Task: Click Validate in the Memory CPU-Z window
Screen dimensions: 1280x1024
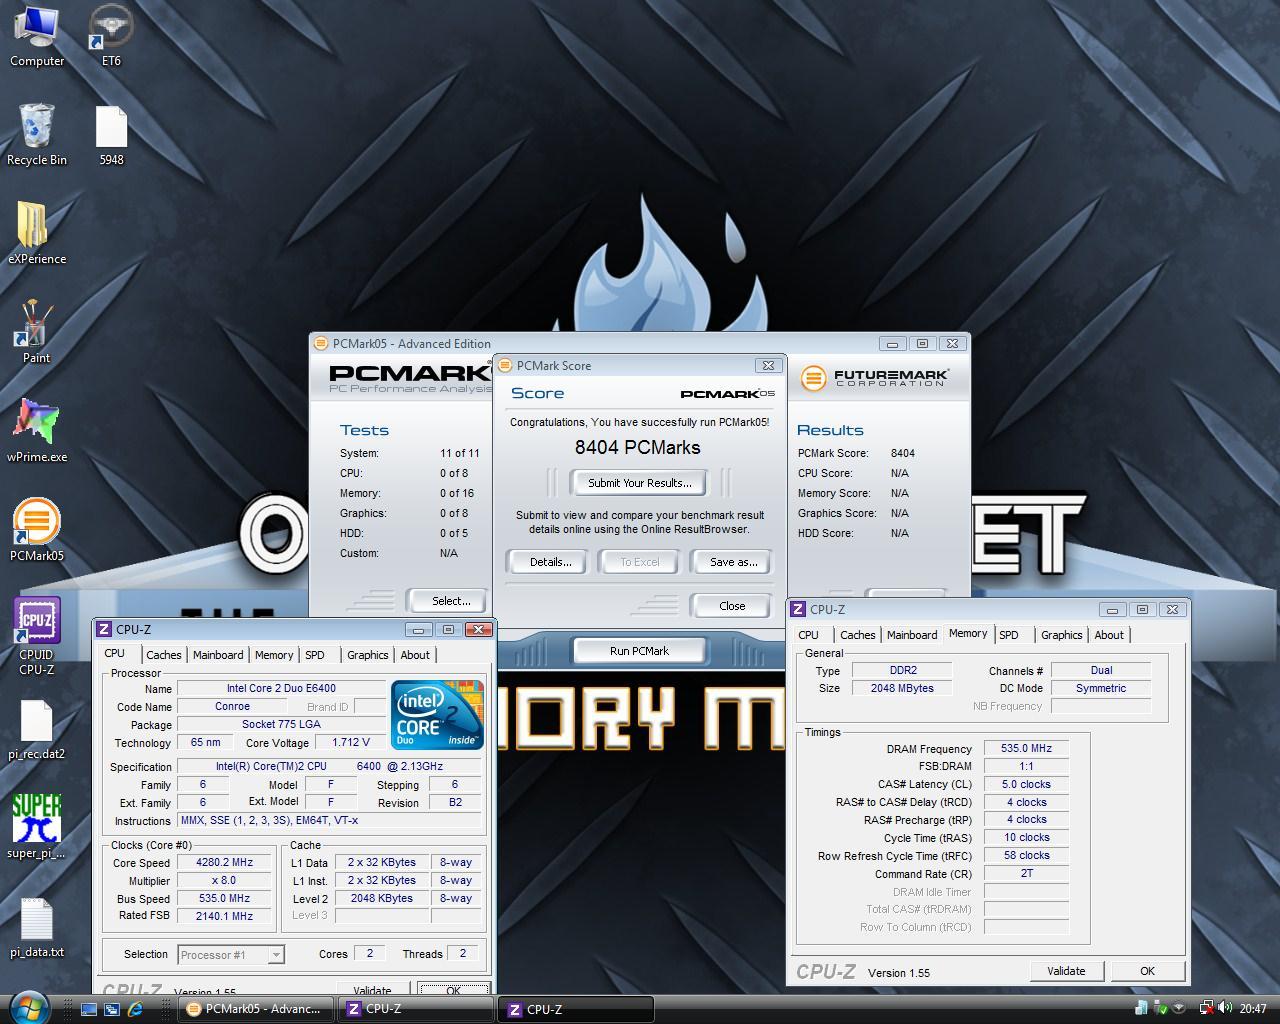Action: [1066, 971]
